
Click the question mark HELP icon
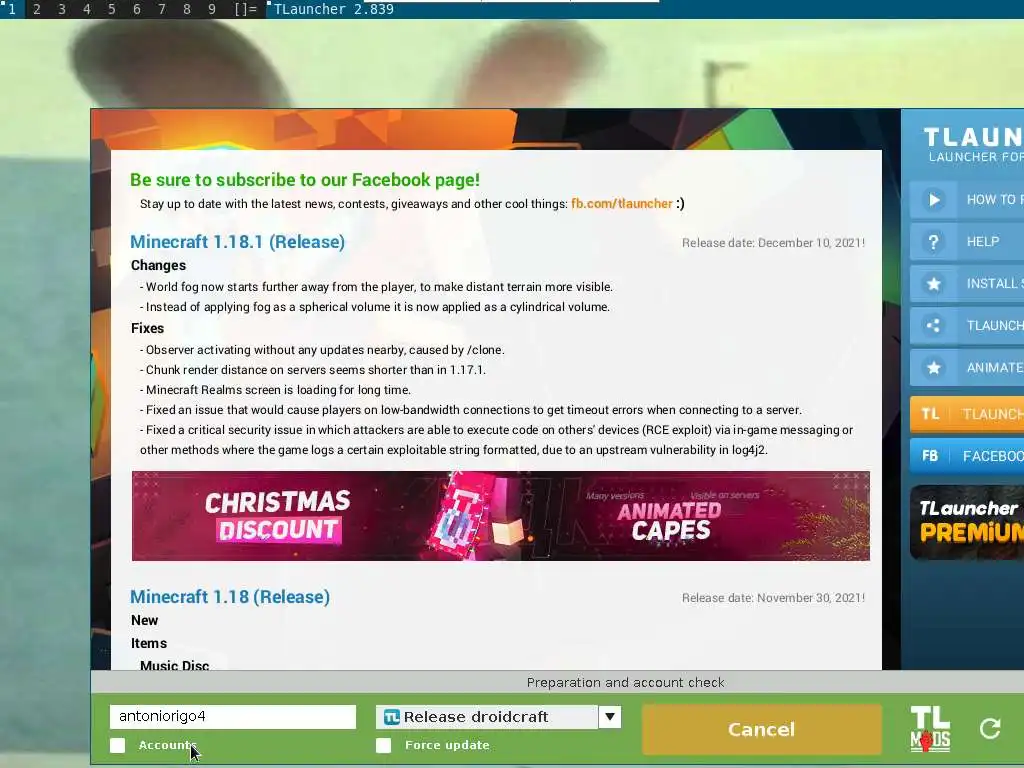(934, 242)
